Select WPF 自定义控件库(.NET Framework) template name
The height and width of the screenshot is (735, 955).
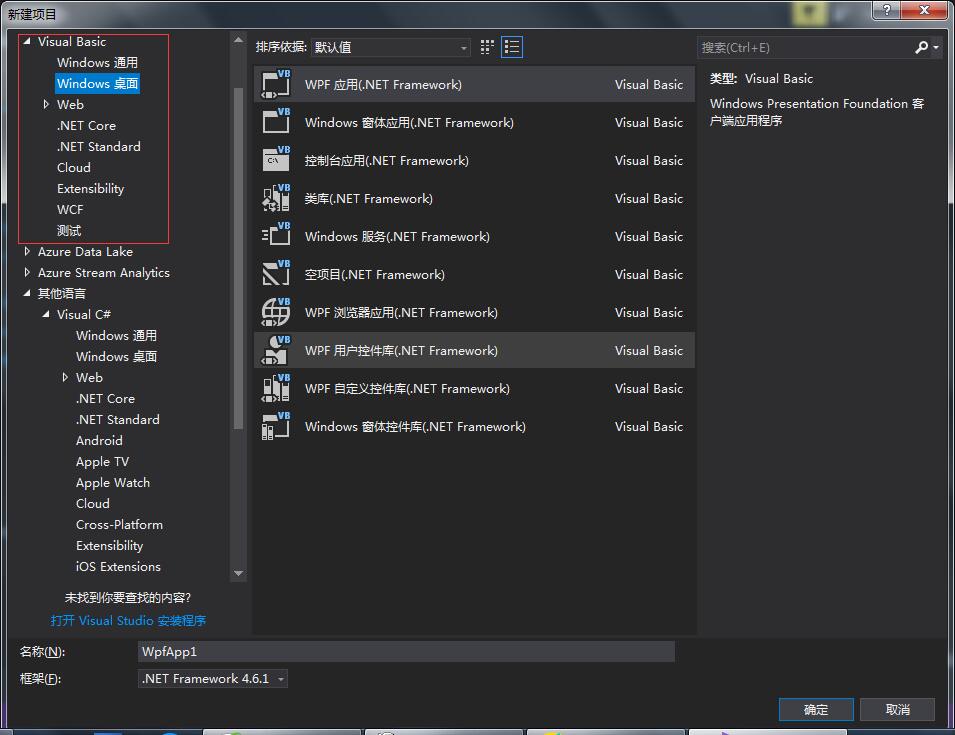pyautogui.click(x=407, y=389)
